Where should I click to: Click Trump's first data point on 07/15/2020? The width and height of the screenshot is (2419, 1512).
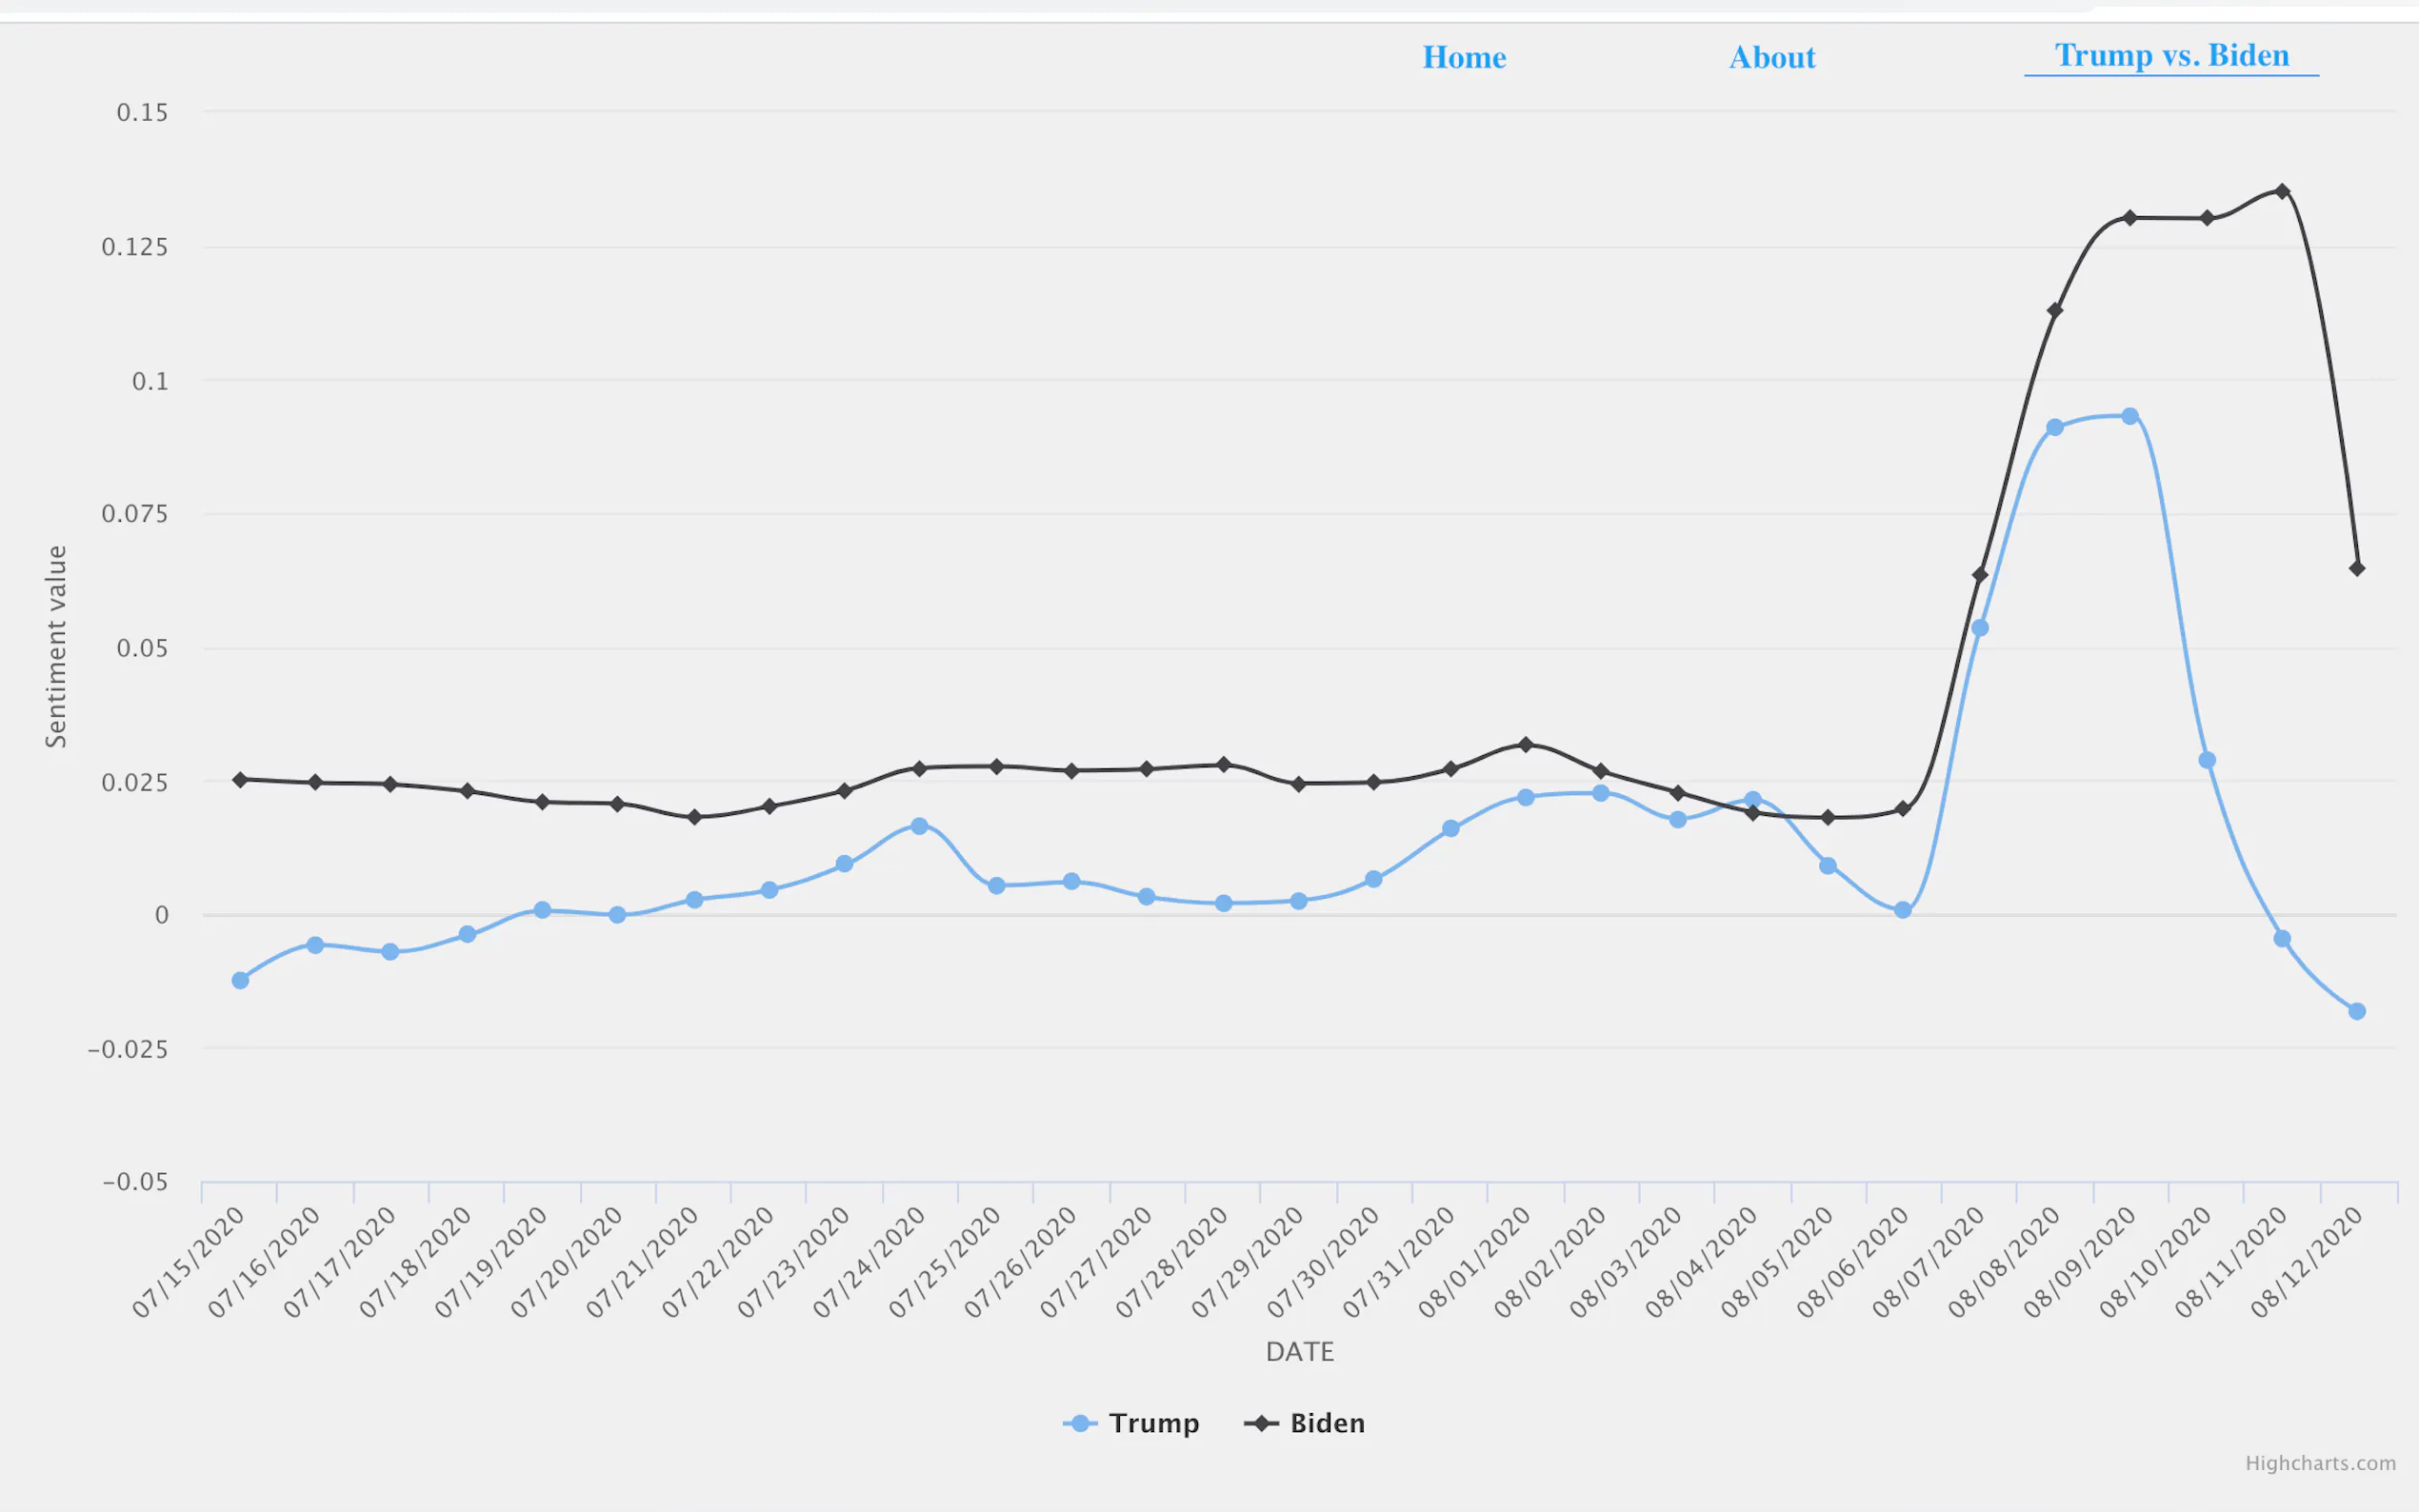click(x=240, y=980)
